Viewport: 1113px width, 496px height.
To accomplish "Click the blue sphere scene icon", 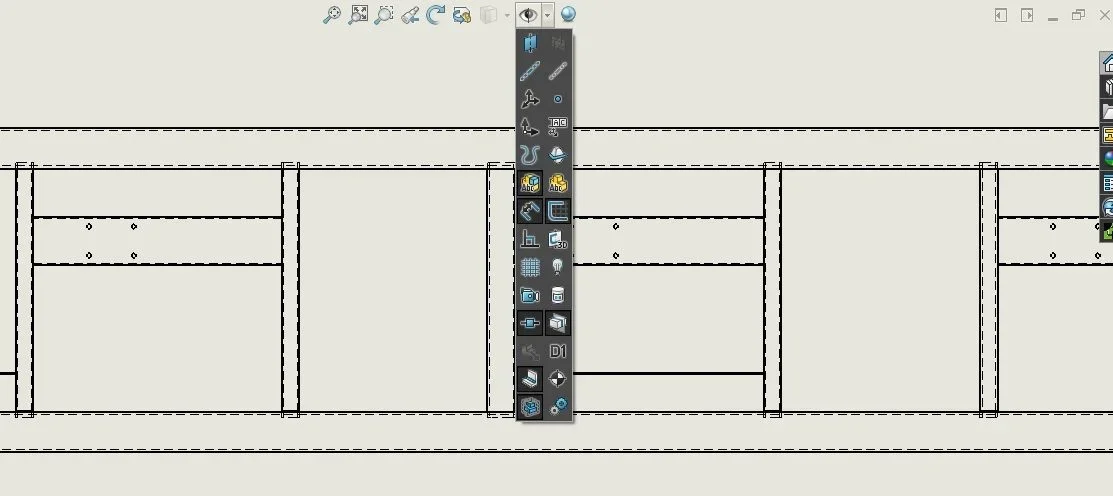I will pos(568,14).
